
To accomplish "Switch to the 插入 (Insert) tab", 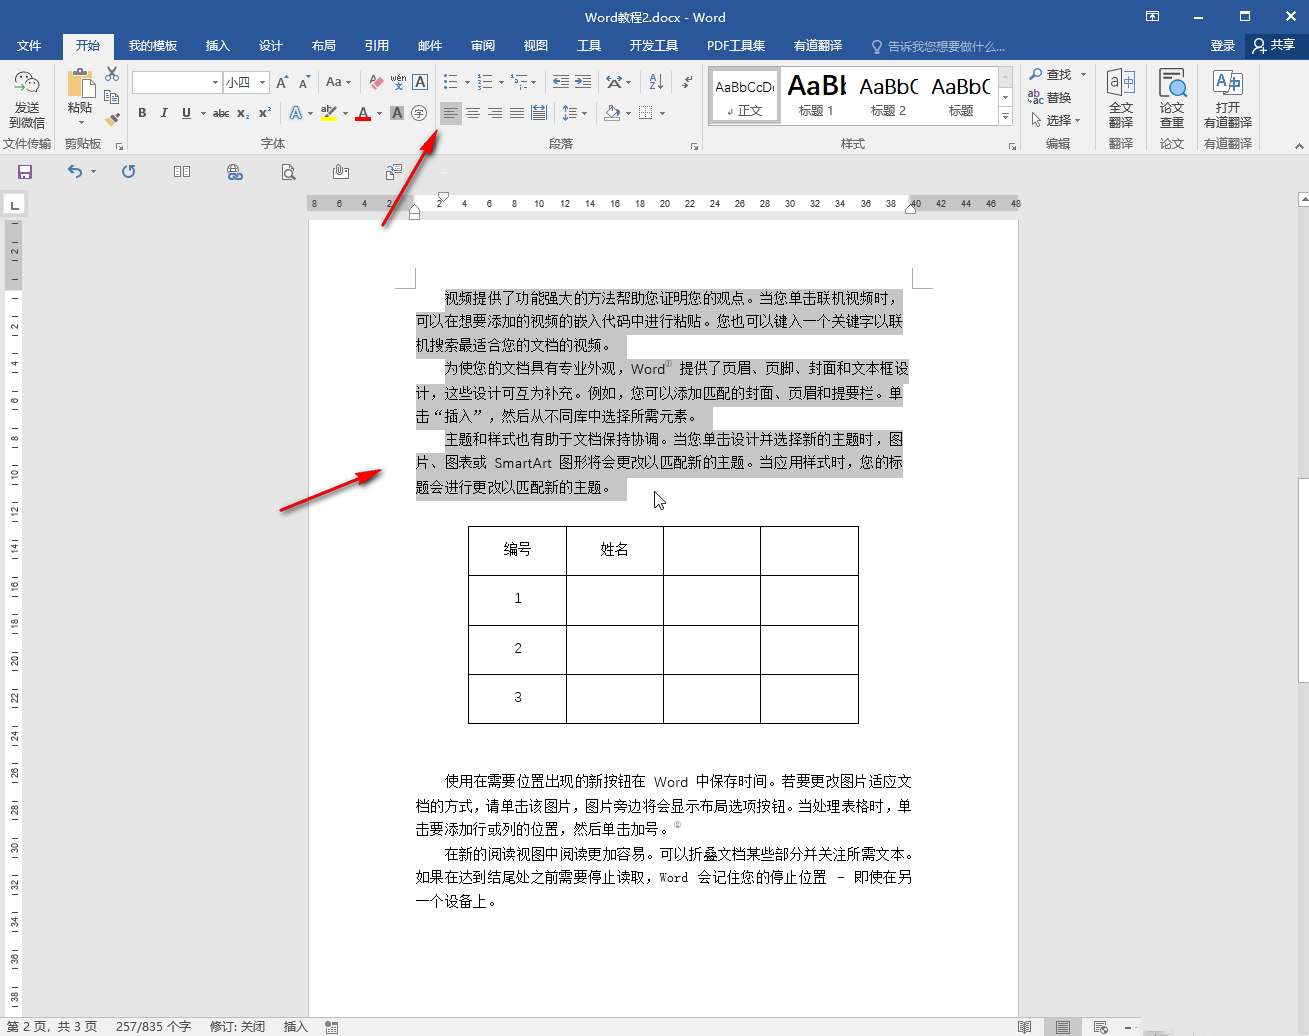I will 217,46.
